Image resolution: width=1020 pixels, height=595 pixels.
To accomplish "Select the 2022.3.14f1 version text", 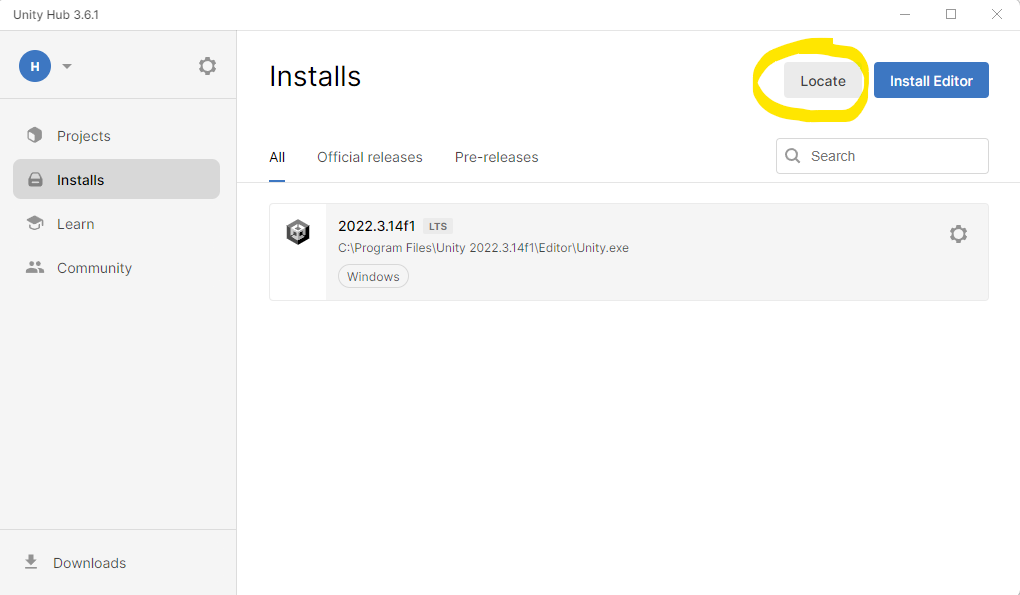I will click(x=376, y=226).
